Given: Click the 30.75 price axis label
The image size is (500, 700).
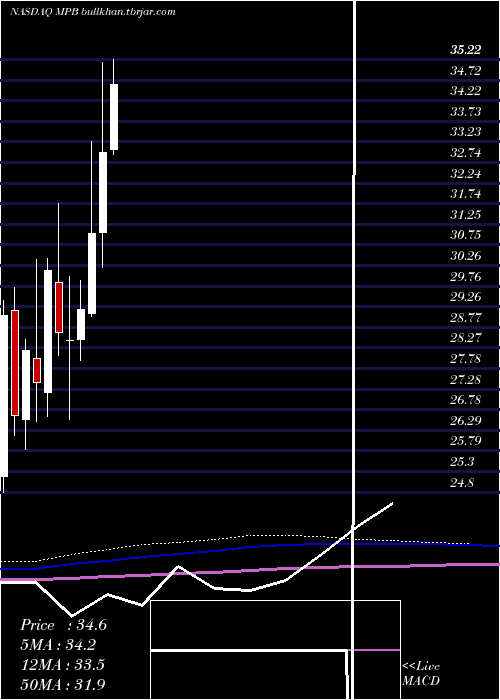Looking at the screenshot, I should coord(465,235).
